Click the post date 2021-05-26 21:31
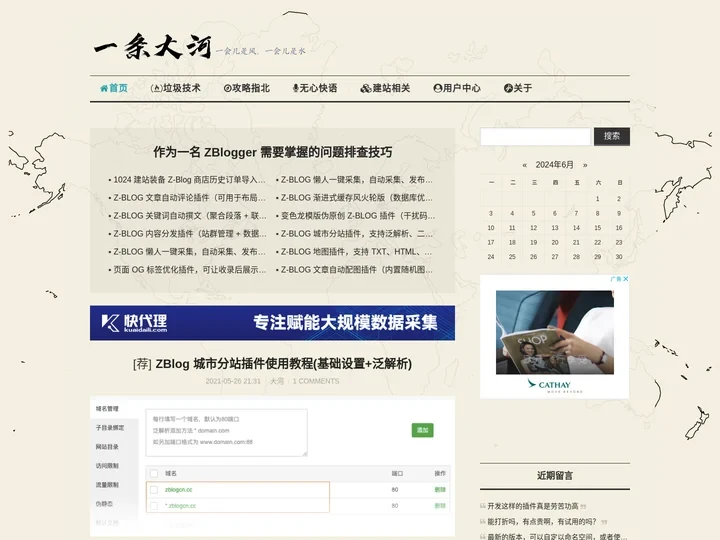The image size is (720, 540). click(233, 381)
